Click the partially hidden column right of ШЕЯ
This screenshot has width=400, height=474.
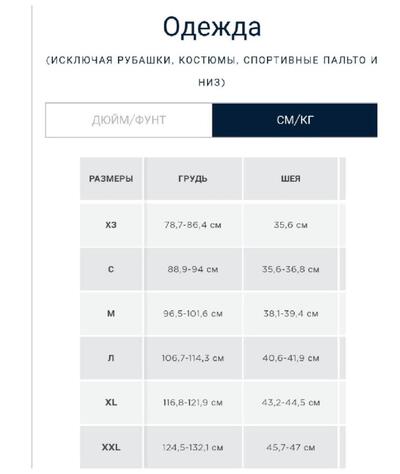pyautogui.click(x=342, y=179)
